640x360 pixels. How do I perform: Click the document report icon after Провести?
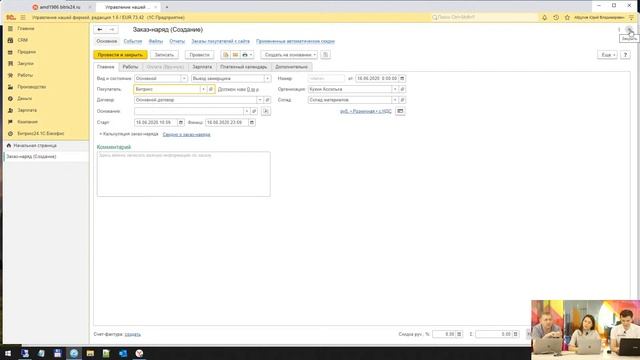[x=226, y=55]
